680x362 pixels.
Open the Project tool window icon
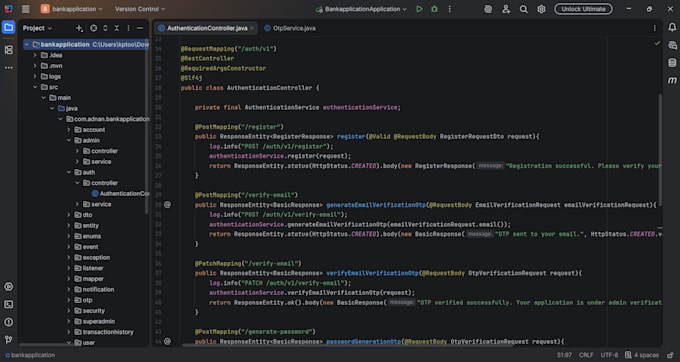[x=8, y=27]
